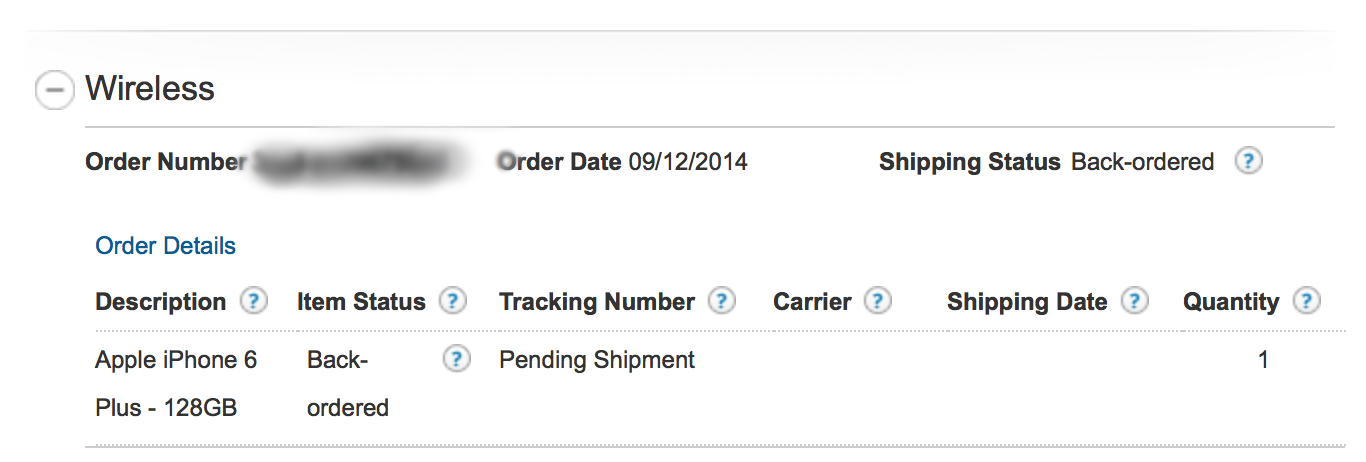View help for Shipping Date column
Viewport: 1366px width, 462px height.
(1134, 301)
